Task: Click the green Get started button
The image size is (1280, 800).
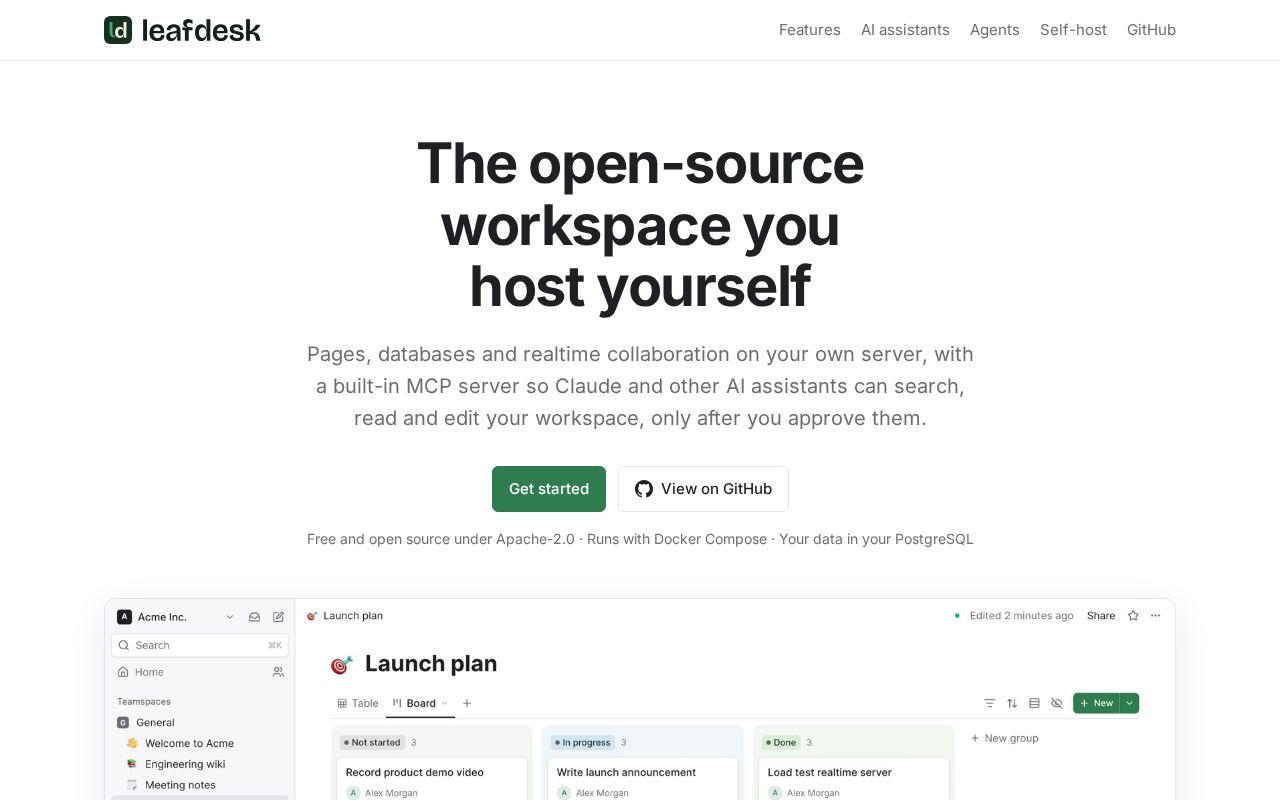Action: 549,489
